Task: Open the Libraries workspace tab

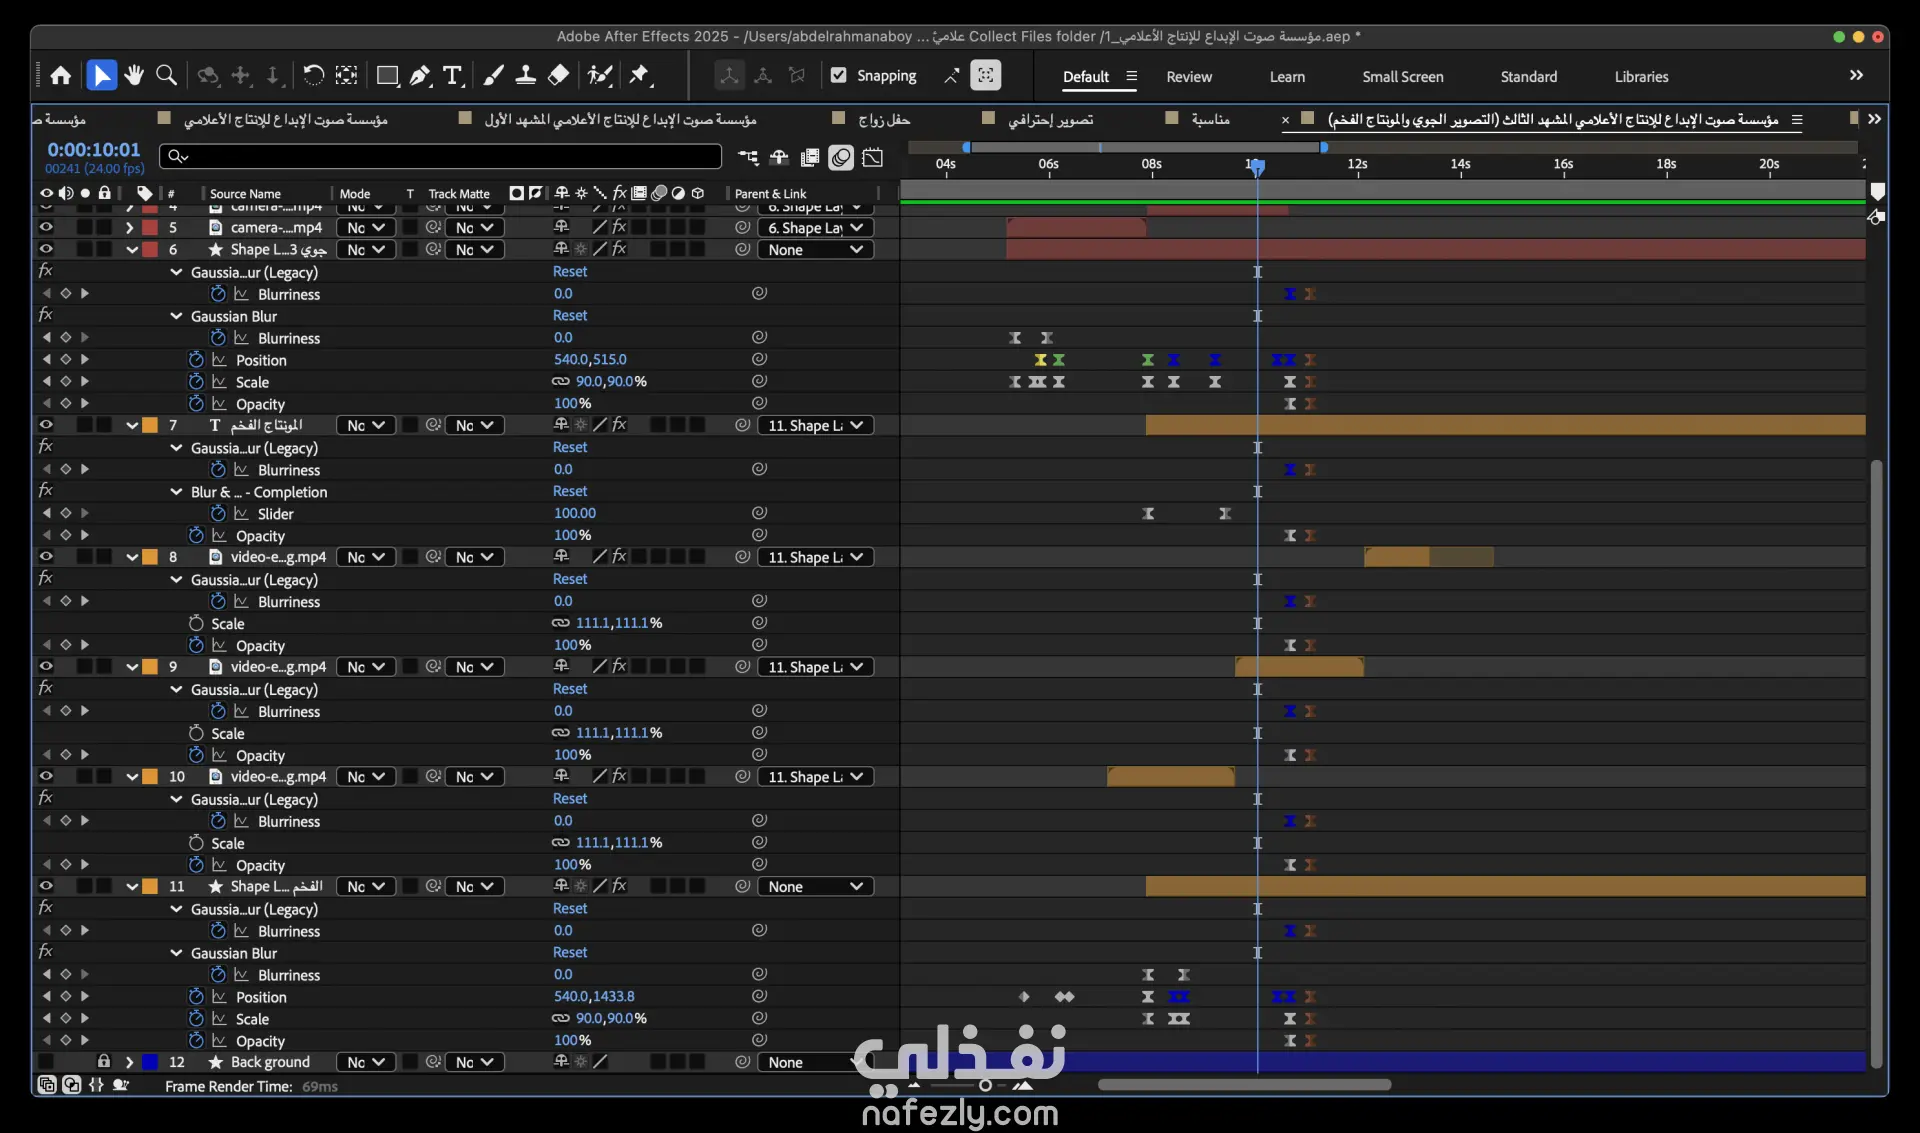Action: pos(1641,77)
